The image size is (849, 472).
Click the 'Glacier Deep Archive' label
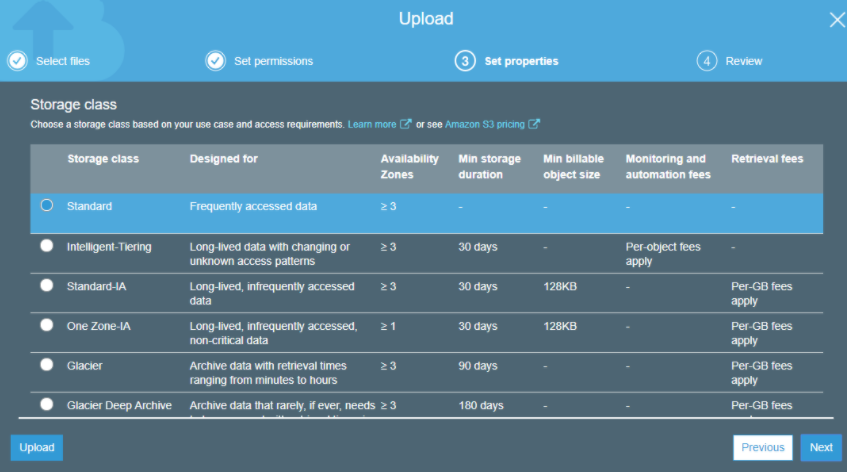pyautogui.click(x=119, y=405)
